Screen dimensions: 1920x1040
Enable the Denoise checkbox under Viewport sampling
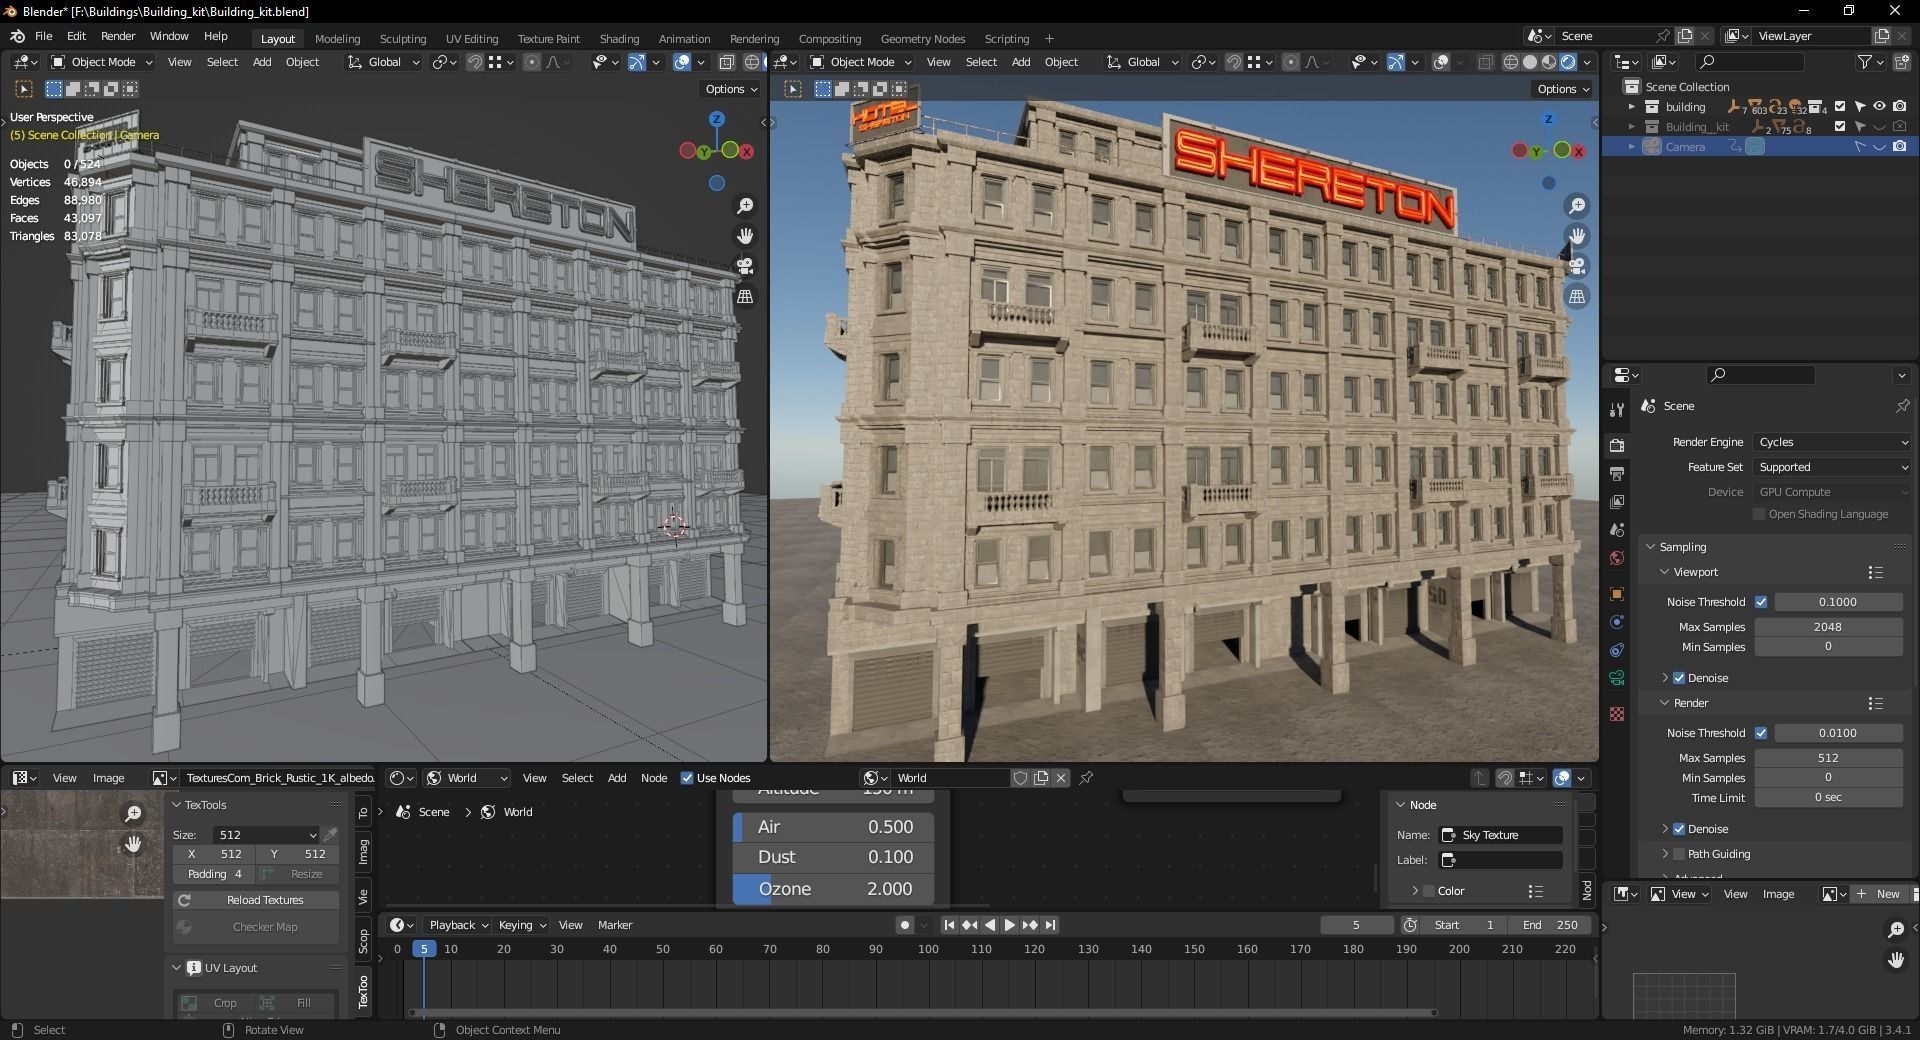(1677, 677)
